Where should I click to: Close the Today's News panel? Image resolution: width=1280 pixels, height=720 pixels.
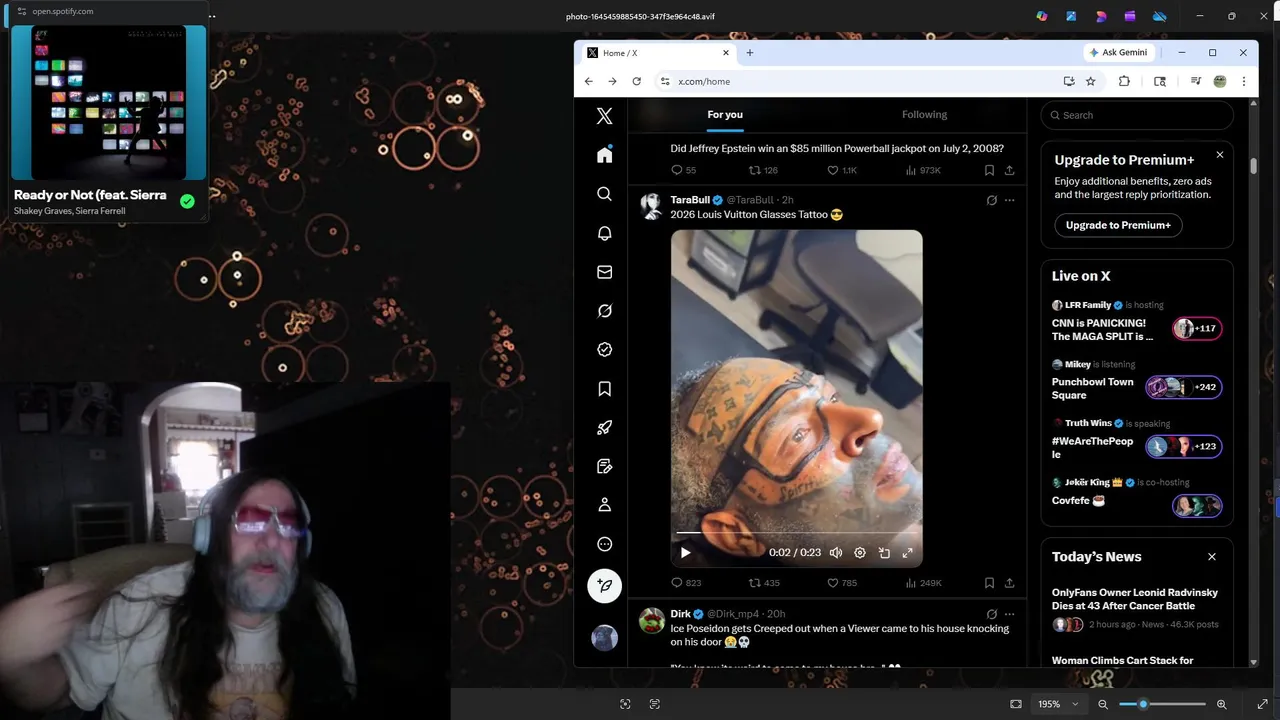(1211, 557)
